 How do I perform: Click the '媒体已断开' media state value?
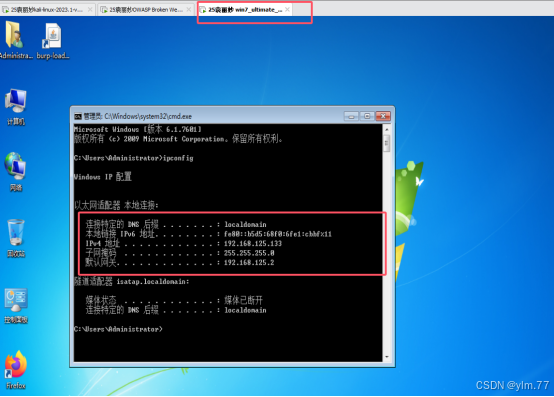pyautogui.click(x=243, y=300)
